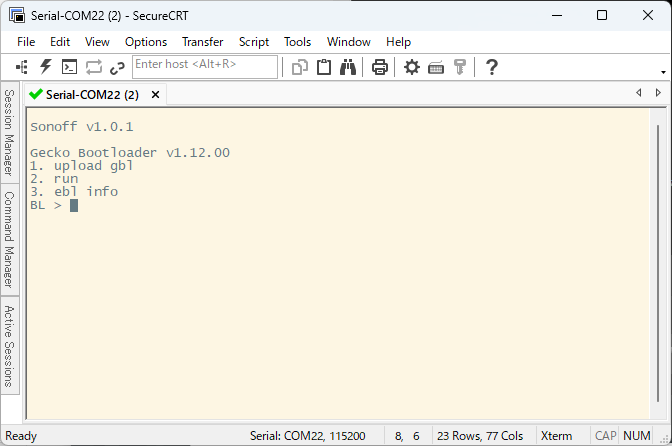Viewport: 672px width, 446px height.
Task: Click the '3. ebl info' terminal line
Action: pos(74,192)
